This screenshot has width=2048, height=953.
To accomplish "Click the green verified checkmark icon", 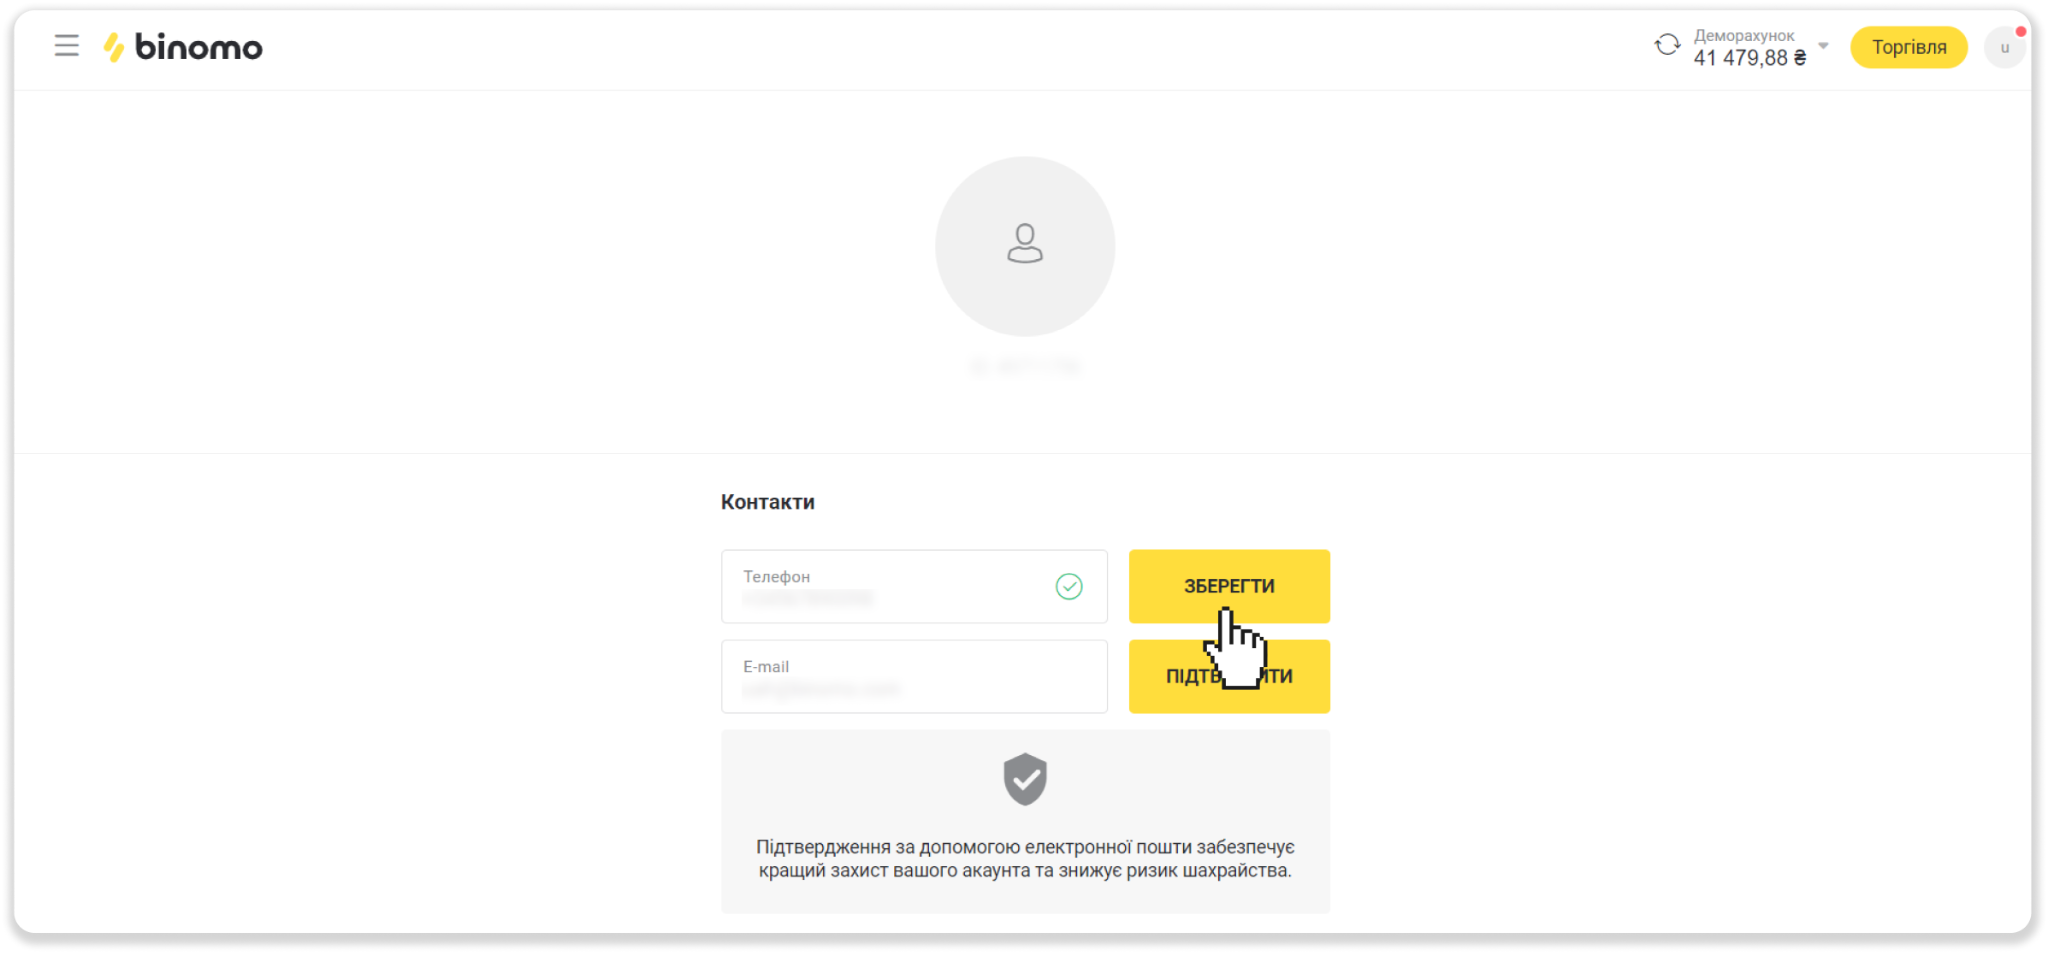I will pyautogui.click(x=1069, y=586).
